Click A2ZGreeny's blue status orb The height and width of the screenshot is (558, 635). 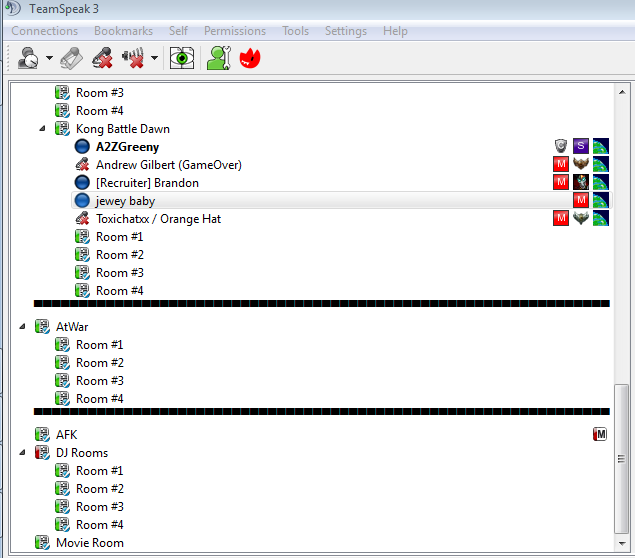82,147
